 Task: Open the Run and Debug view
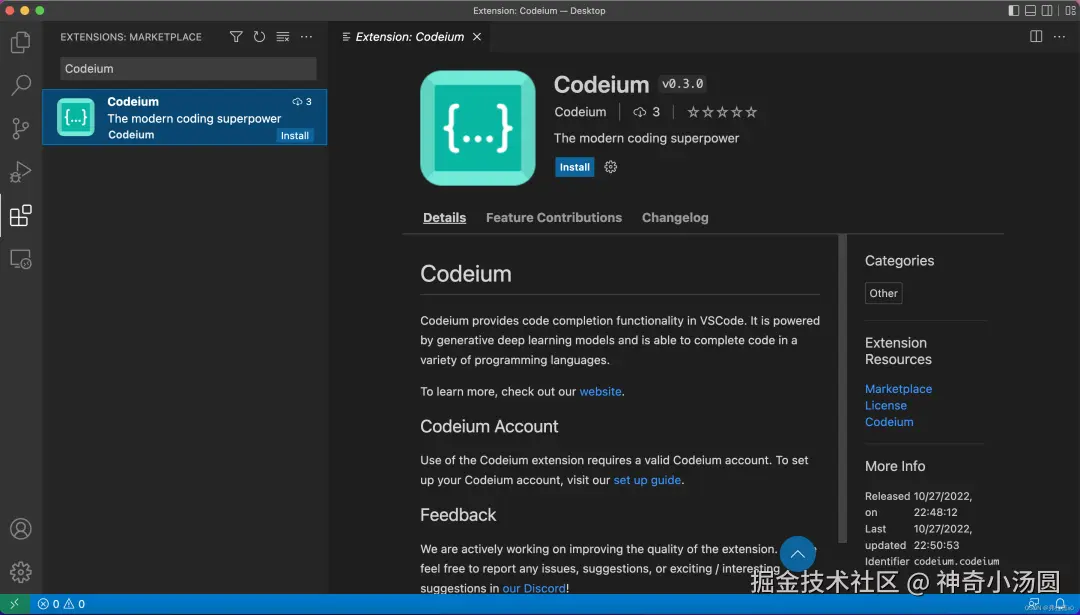[21, 171]
